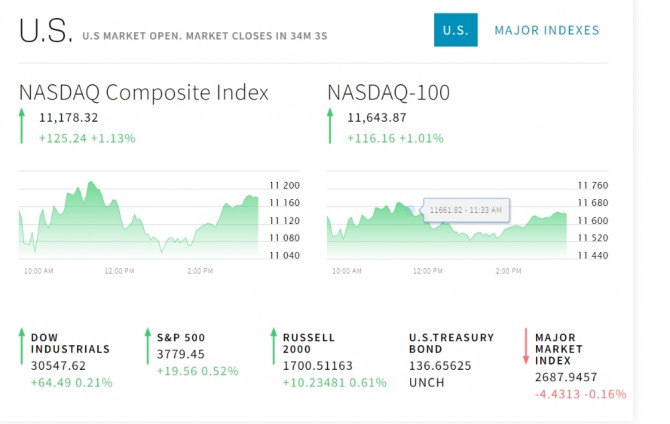Open the Dow Industrials index link
Screen dimensions: 670x424
pyautogui.click(x=70, y=343)
